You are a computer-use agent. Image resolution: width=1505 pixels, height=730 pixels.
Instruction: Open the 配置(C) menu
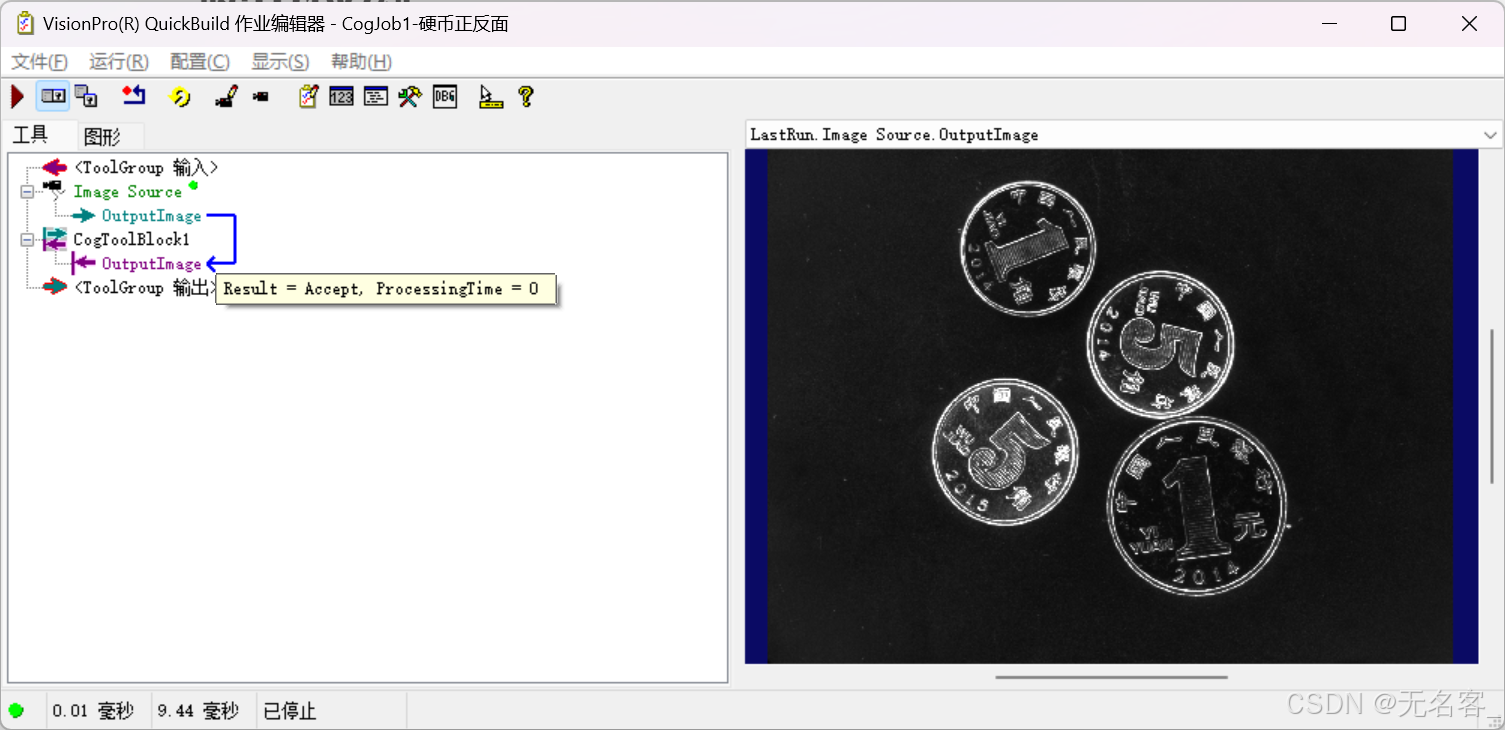click(200, 62)
